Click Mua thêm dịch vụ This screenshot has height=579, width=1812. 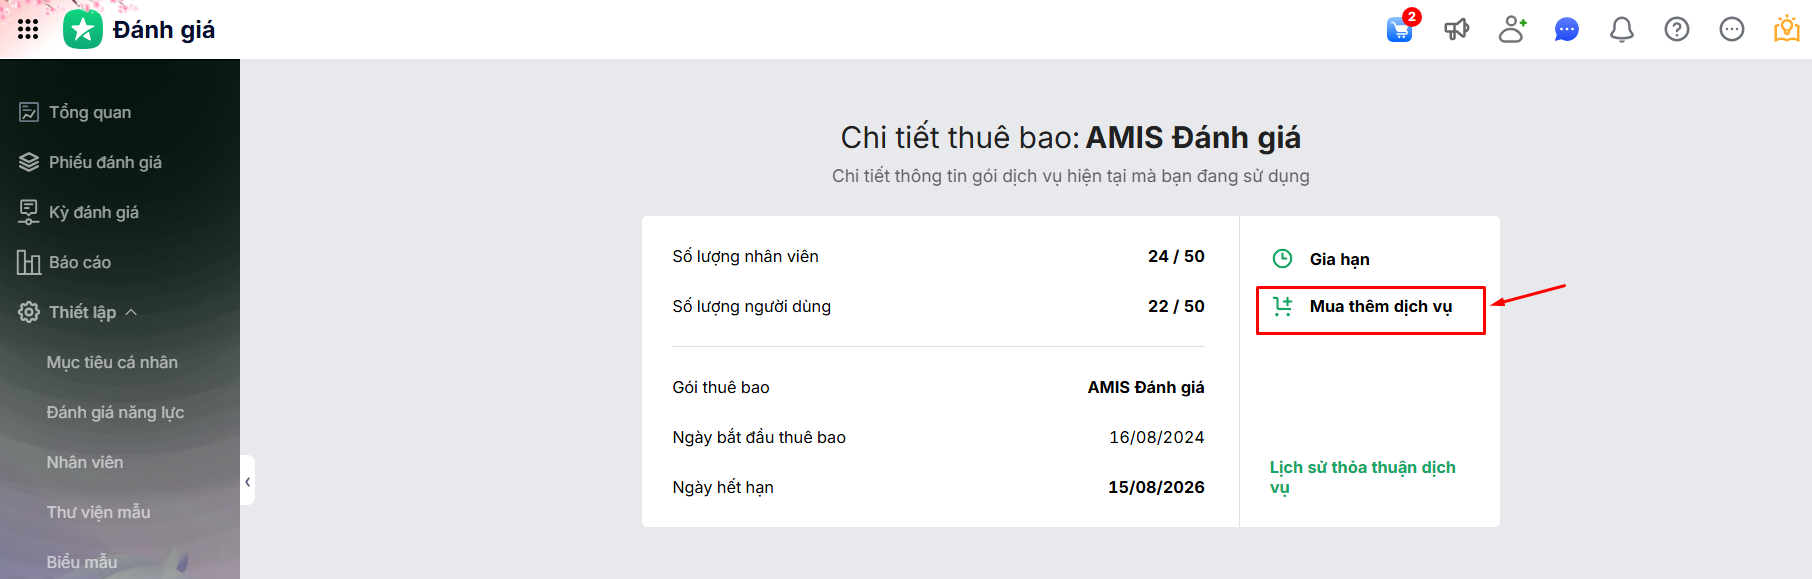pyautogui.click(x=1380, y=307)
